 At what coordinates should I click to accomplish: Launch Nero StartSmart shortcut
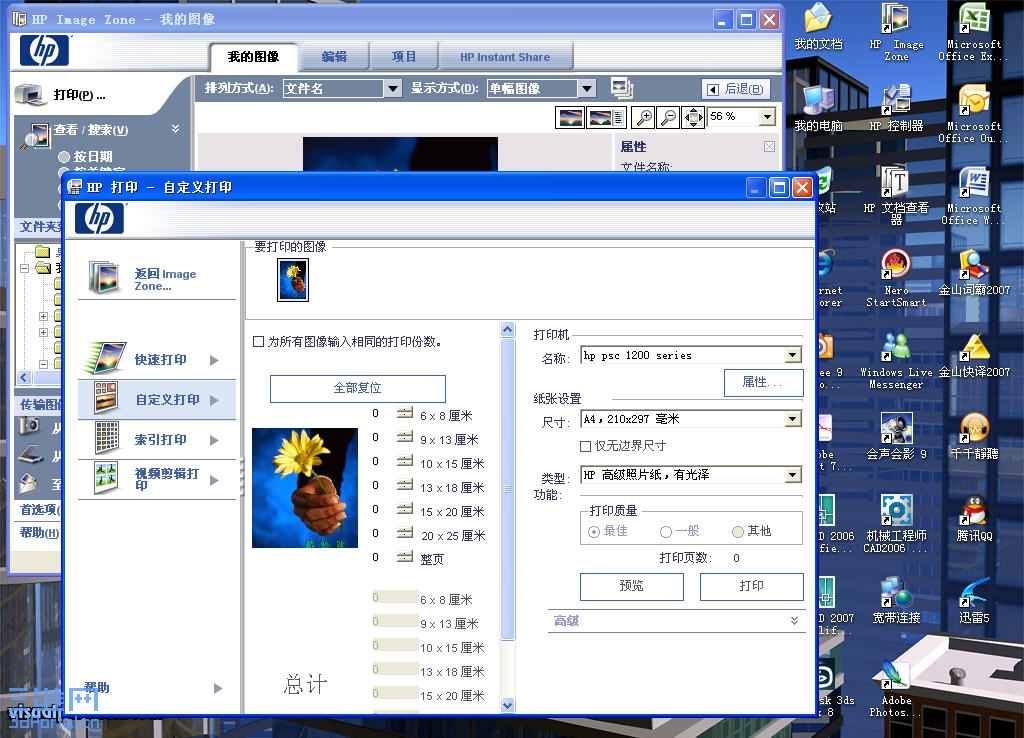(x=896, y=278)
